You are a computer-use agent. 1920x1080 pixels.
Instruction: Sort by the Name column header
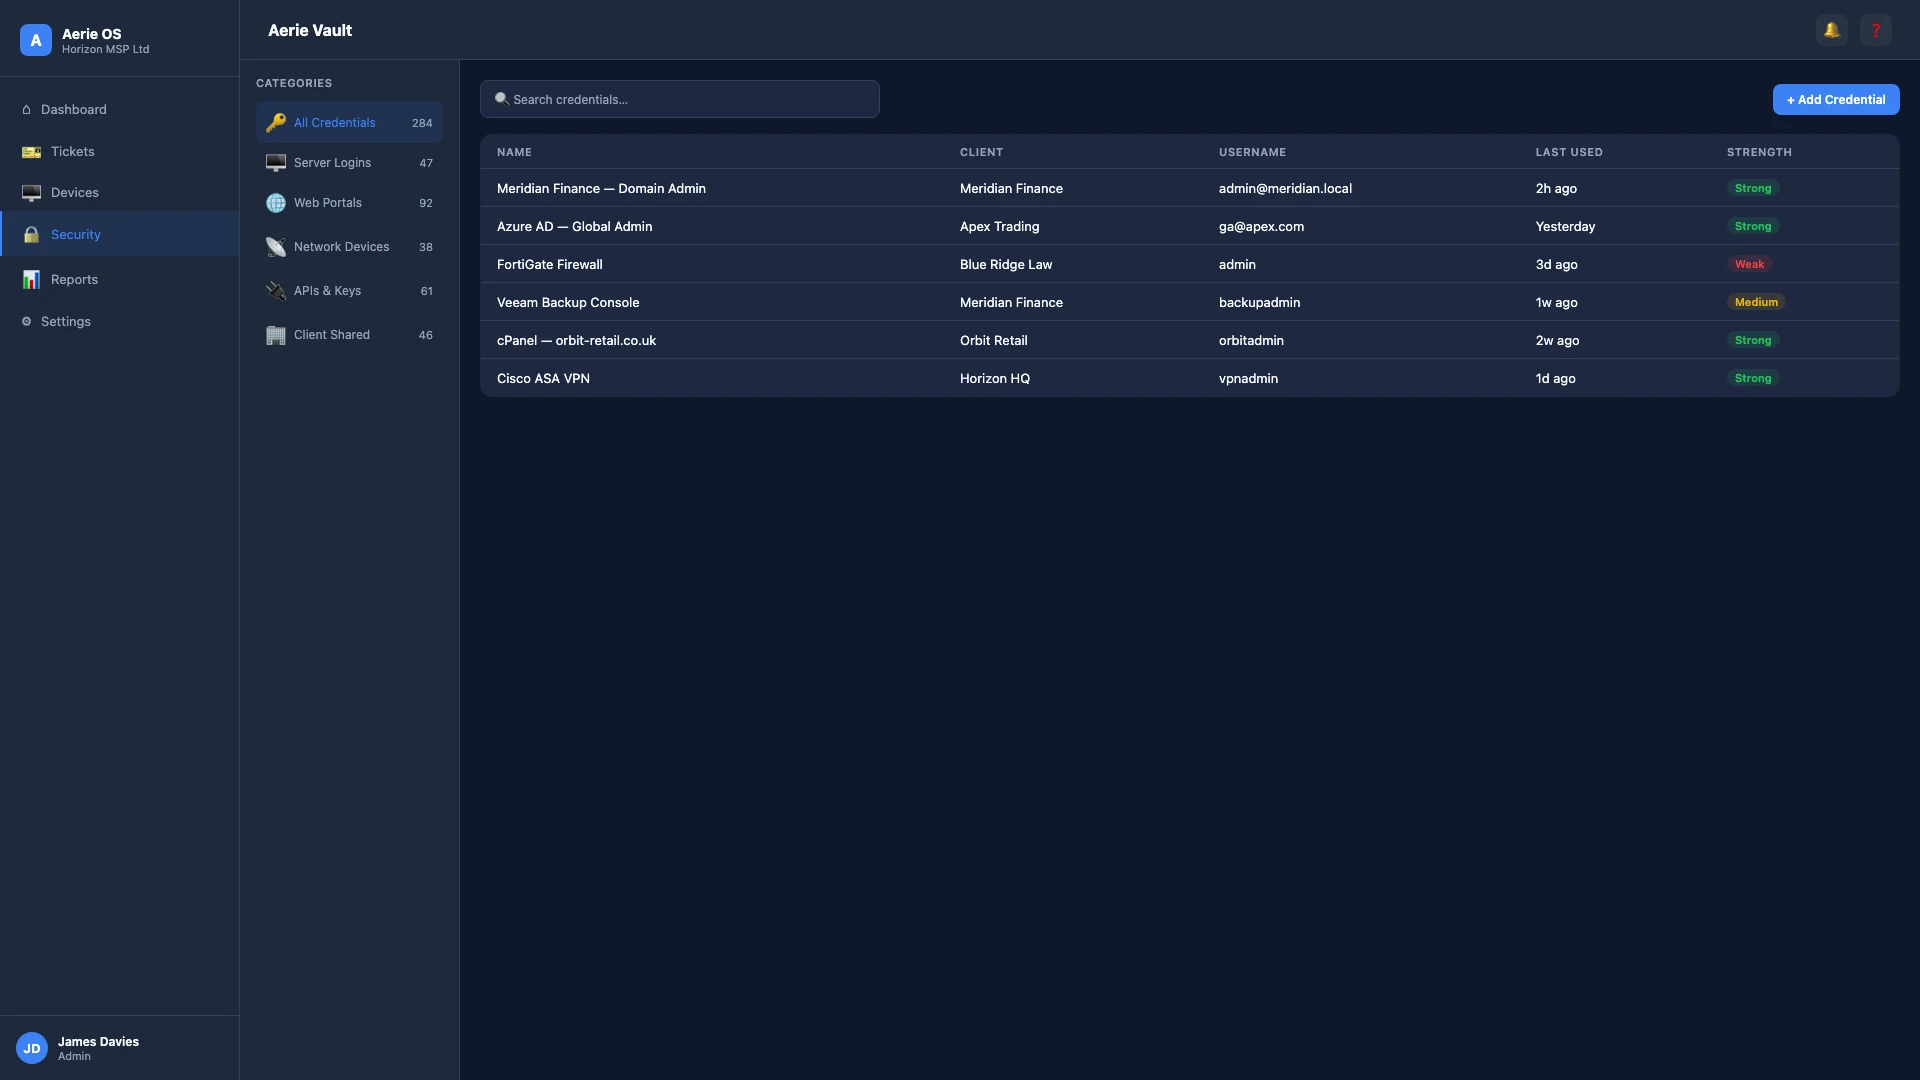[x=514, y=152]
